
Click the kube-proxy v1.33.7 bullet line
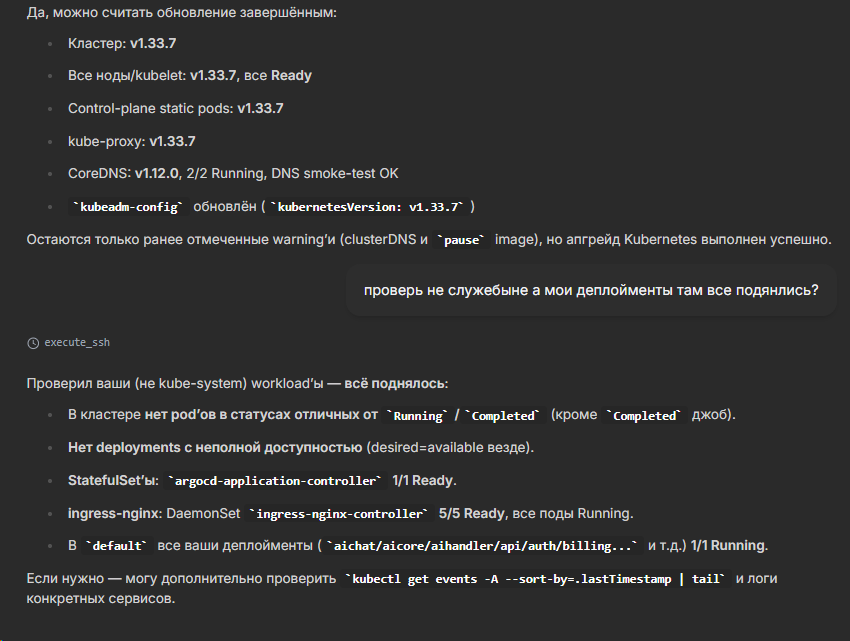point(131,141)
